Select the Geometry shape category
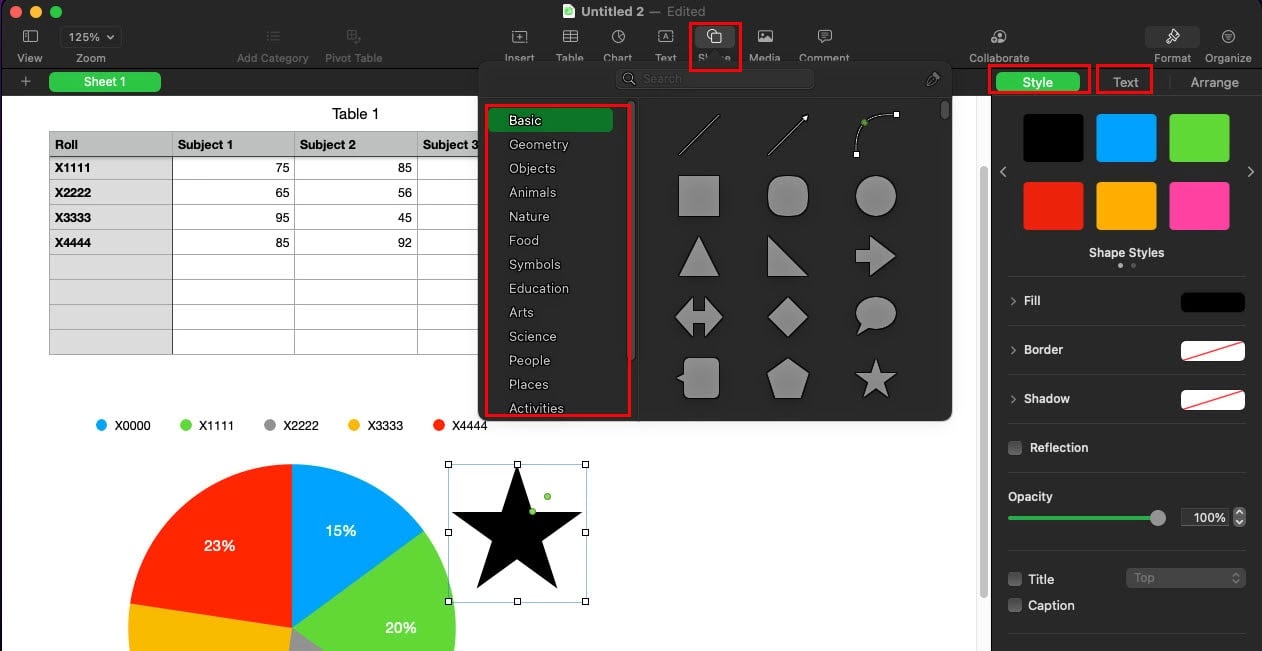1262x651 pixels. coord(538,144)
